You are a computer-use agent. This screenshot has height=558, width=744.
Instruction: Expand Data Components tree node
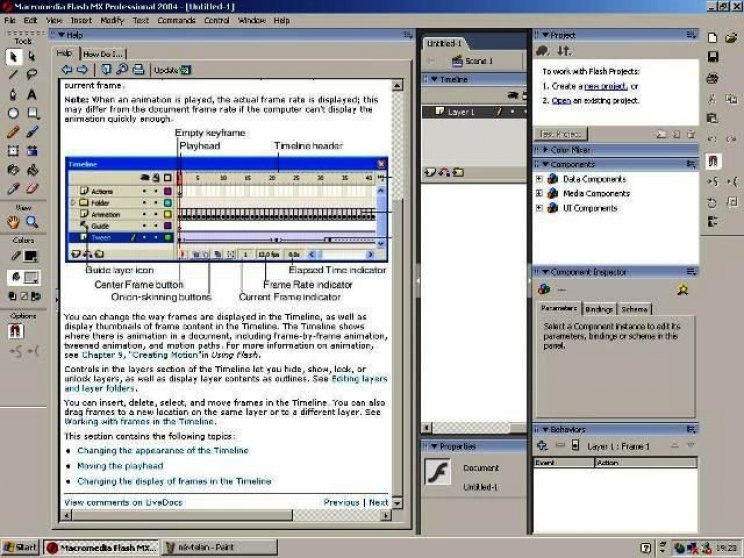coord(539,179)
